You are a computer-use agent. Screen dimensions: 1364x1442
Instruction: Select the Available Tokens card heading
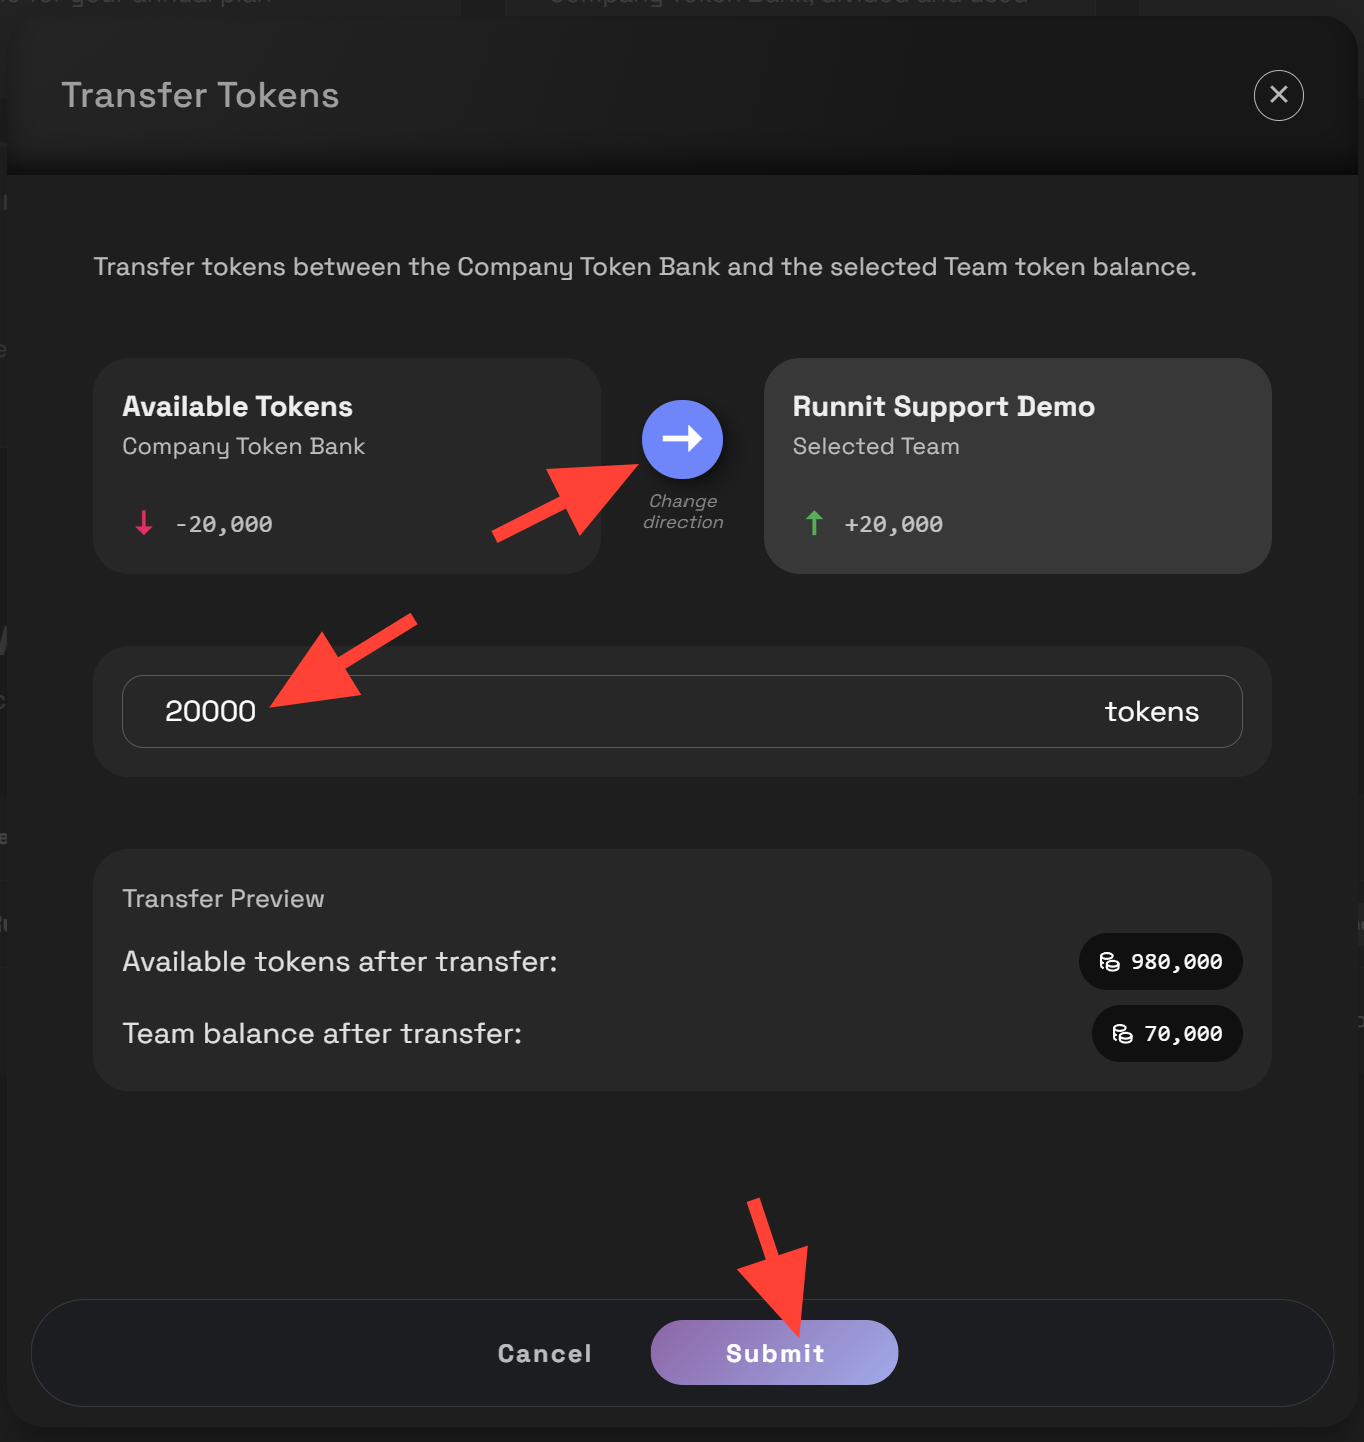tap(237, 407)
